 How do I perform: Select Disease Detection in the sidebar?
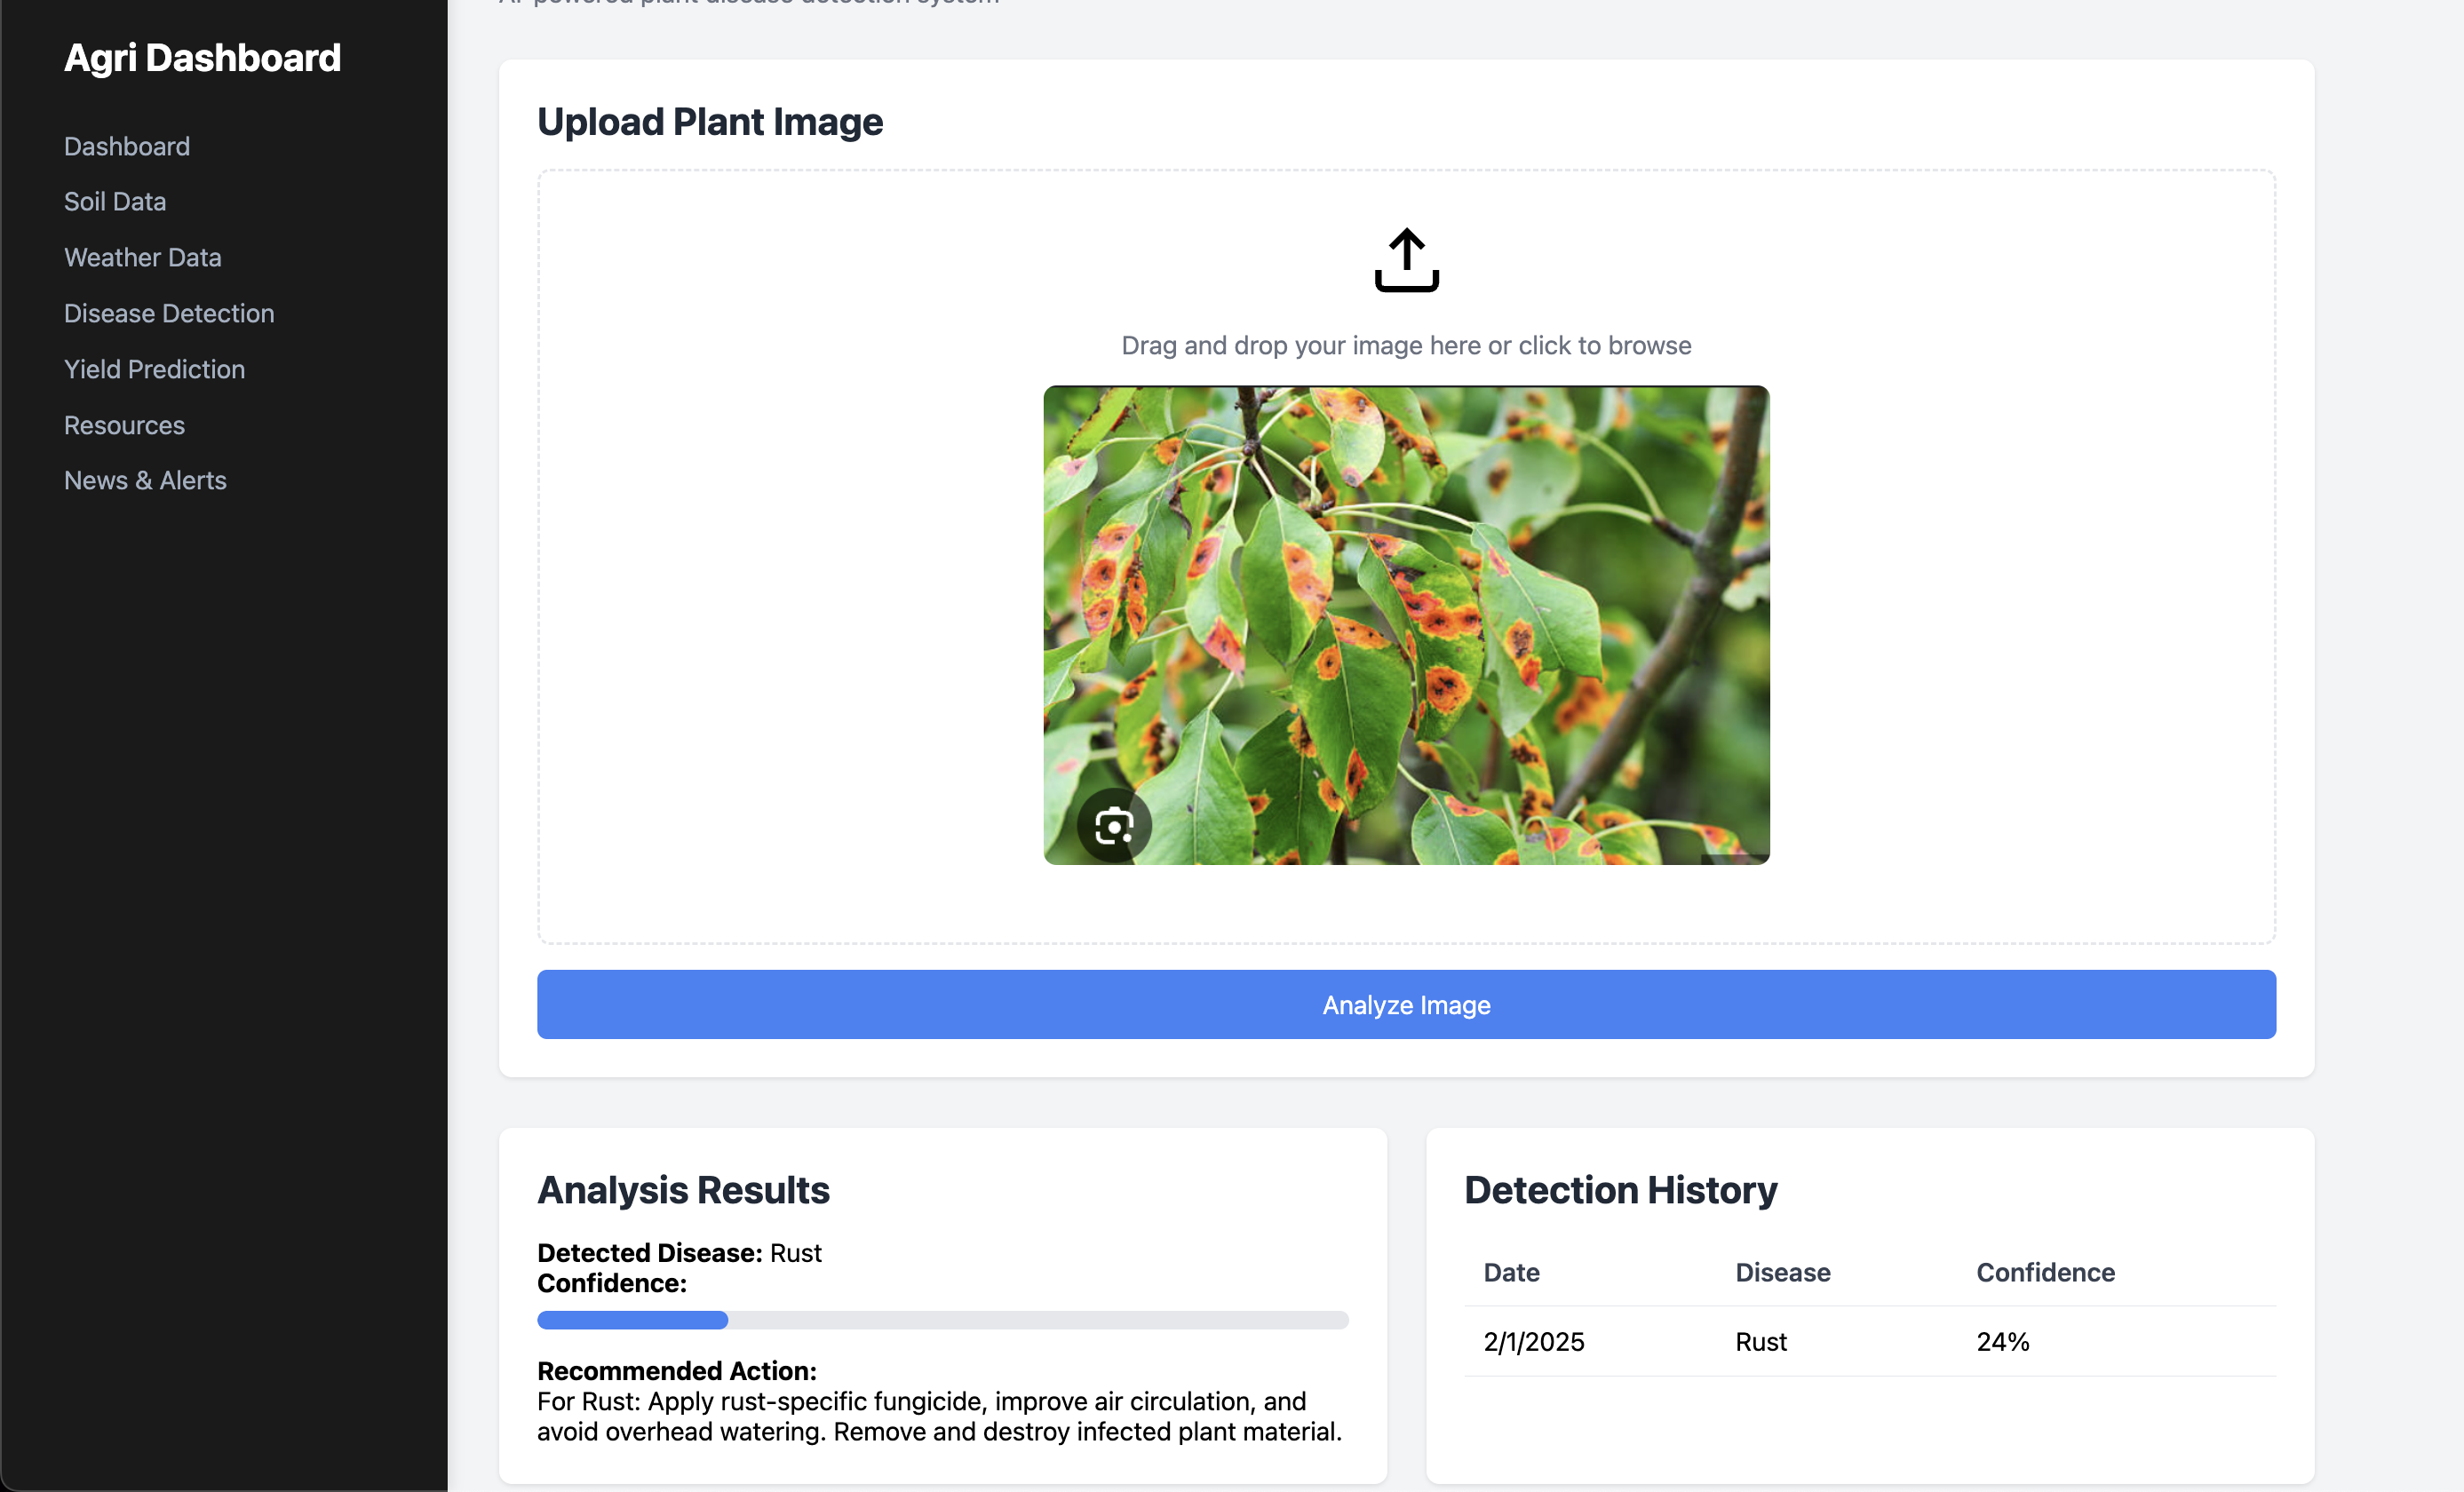point(168,313)
